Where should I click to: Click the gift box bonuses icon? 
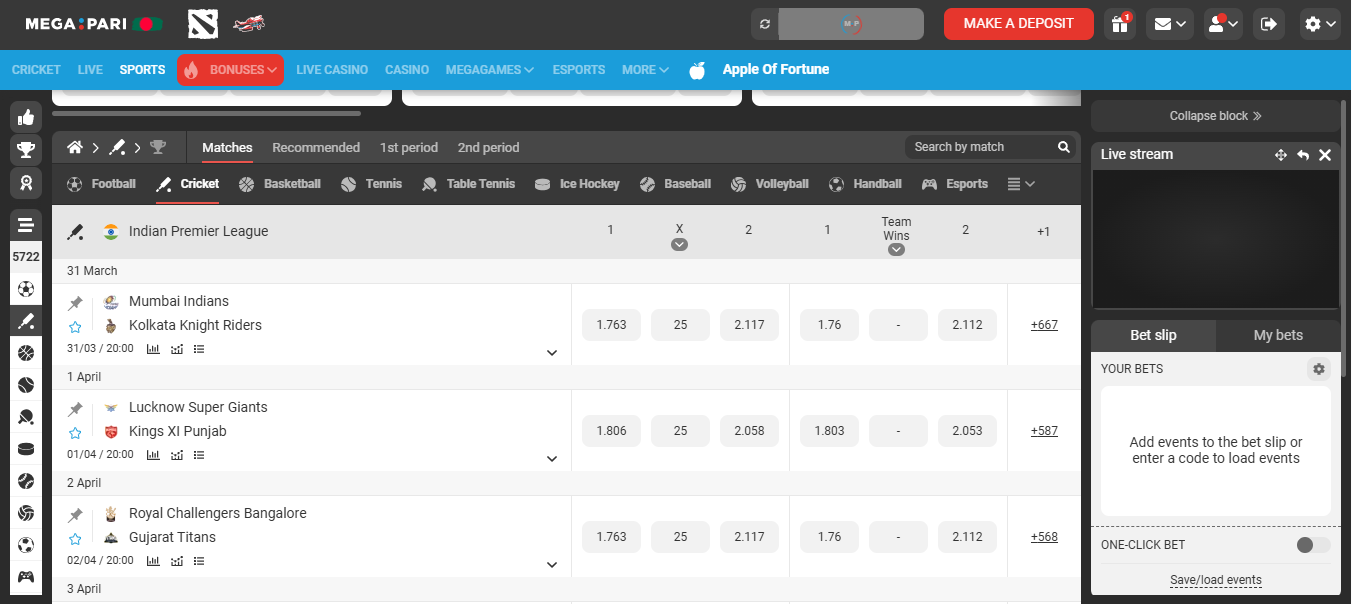[1119, 24]
